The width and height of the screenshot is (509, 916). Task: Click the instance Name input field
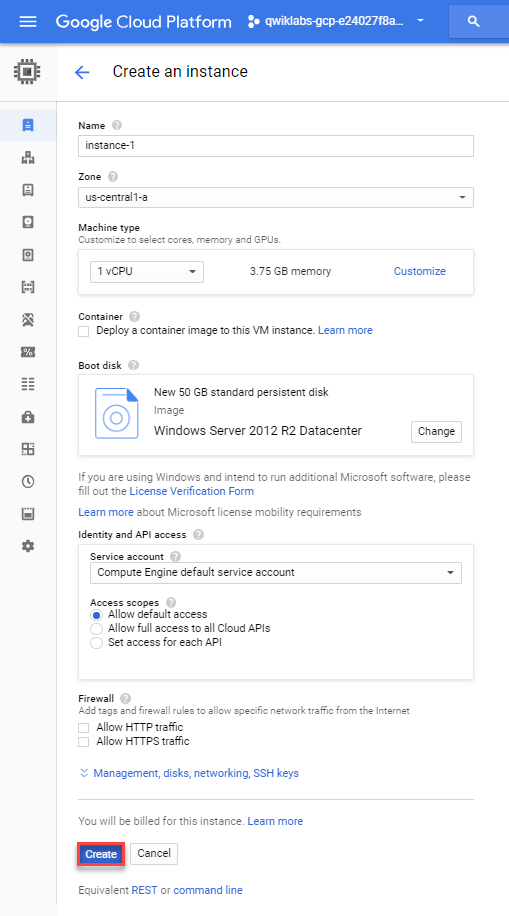(276, 146)
